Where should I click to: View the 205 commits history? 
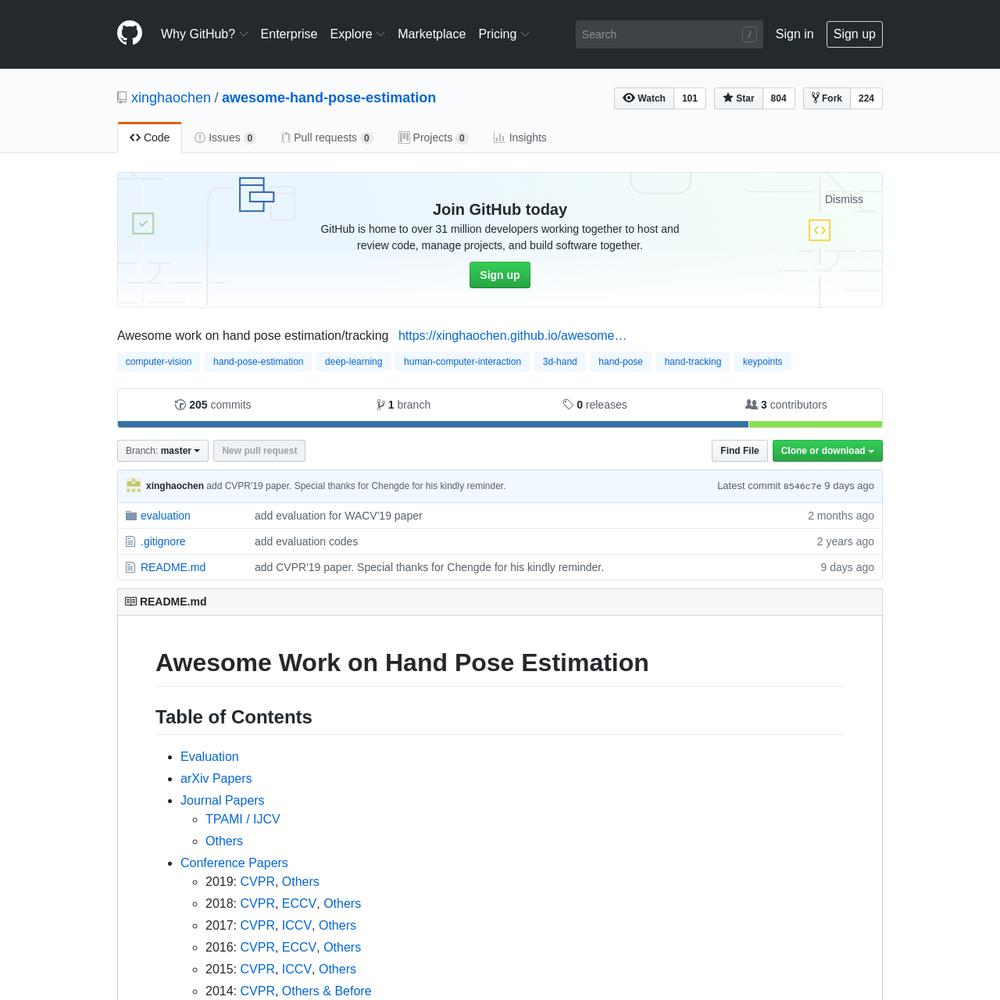tap(213, 405)
